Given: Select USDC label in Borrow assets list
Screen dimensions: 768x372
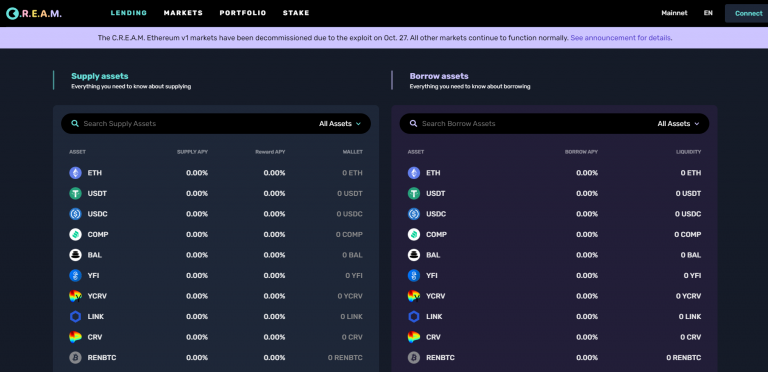Looking at the screenshot, I should pos(436,214).
